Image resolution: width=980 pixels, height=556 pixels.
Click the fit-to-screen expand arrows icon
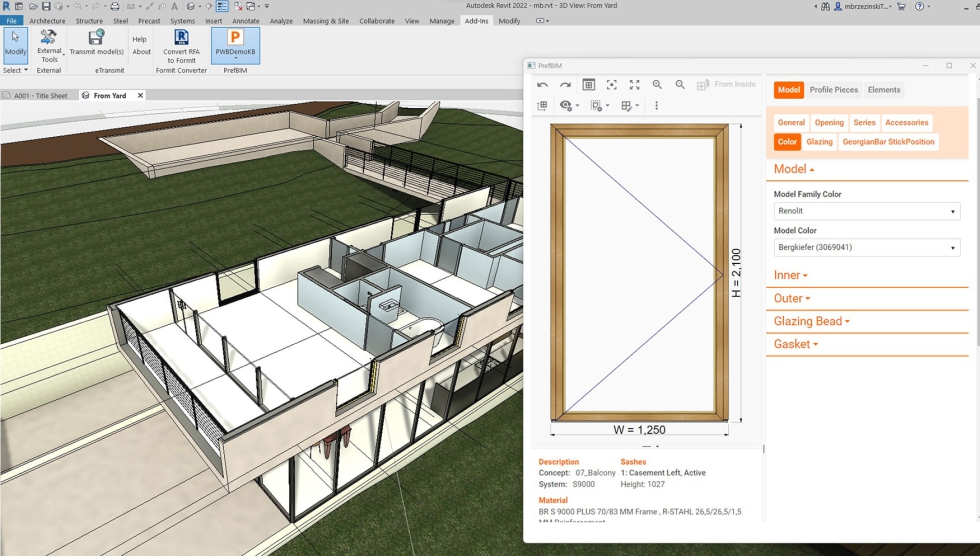[634, 85]
